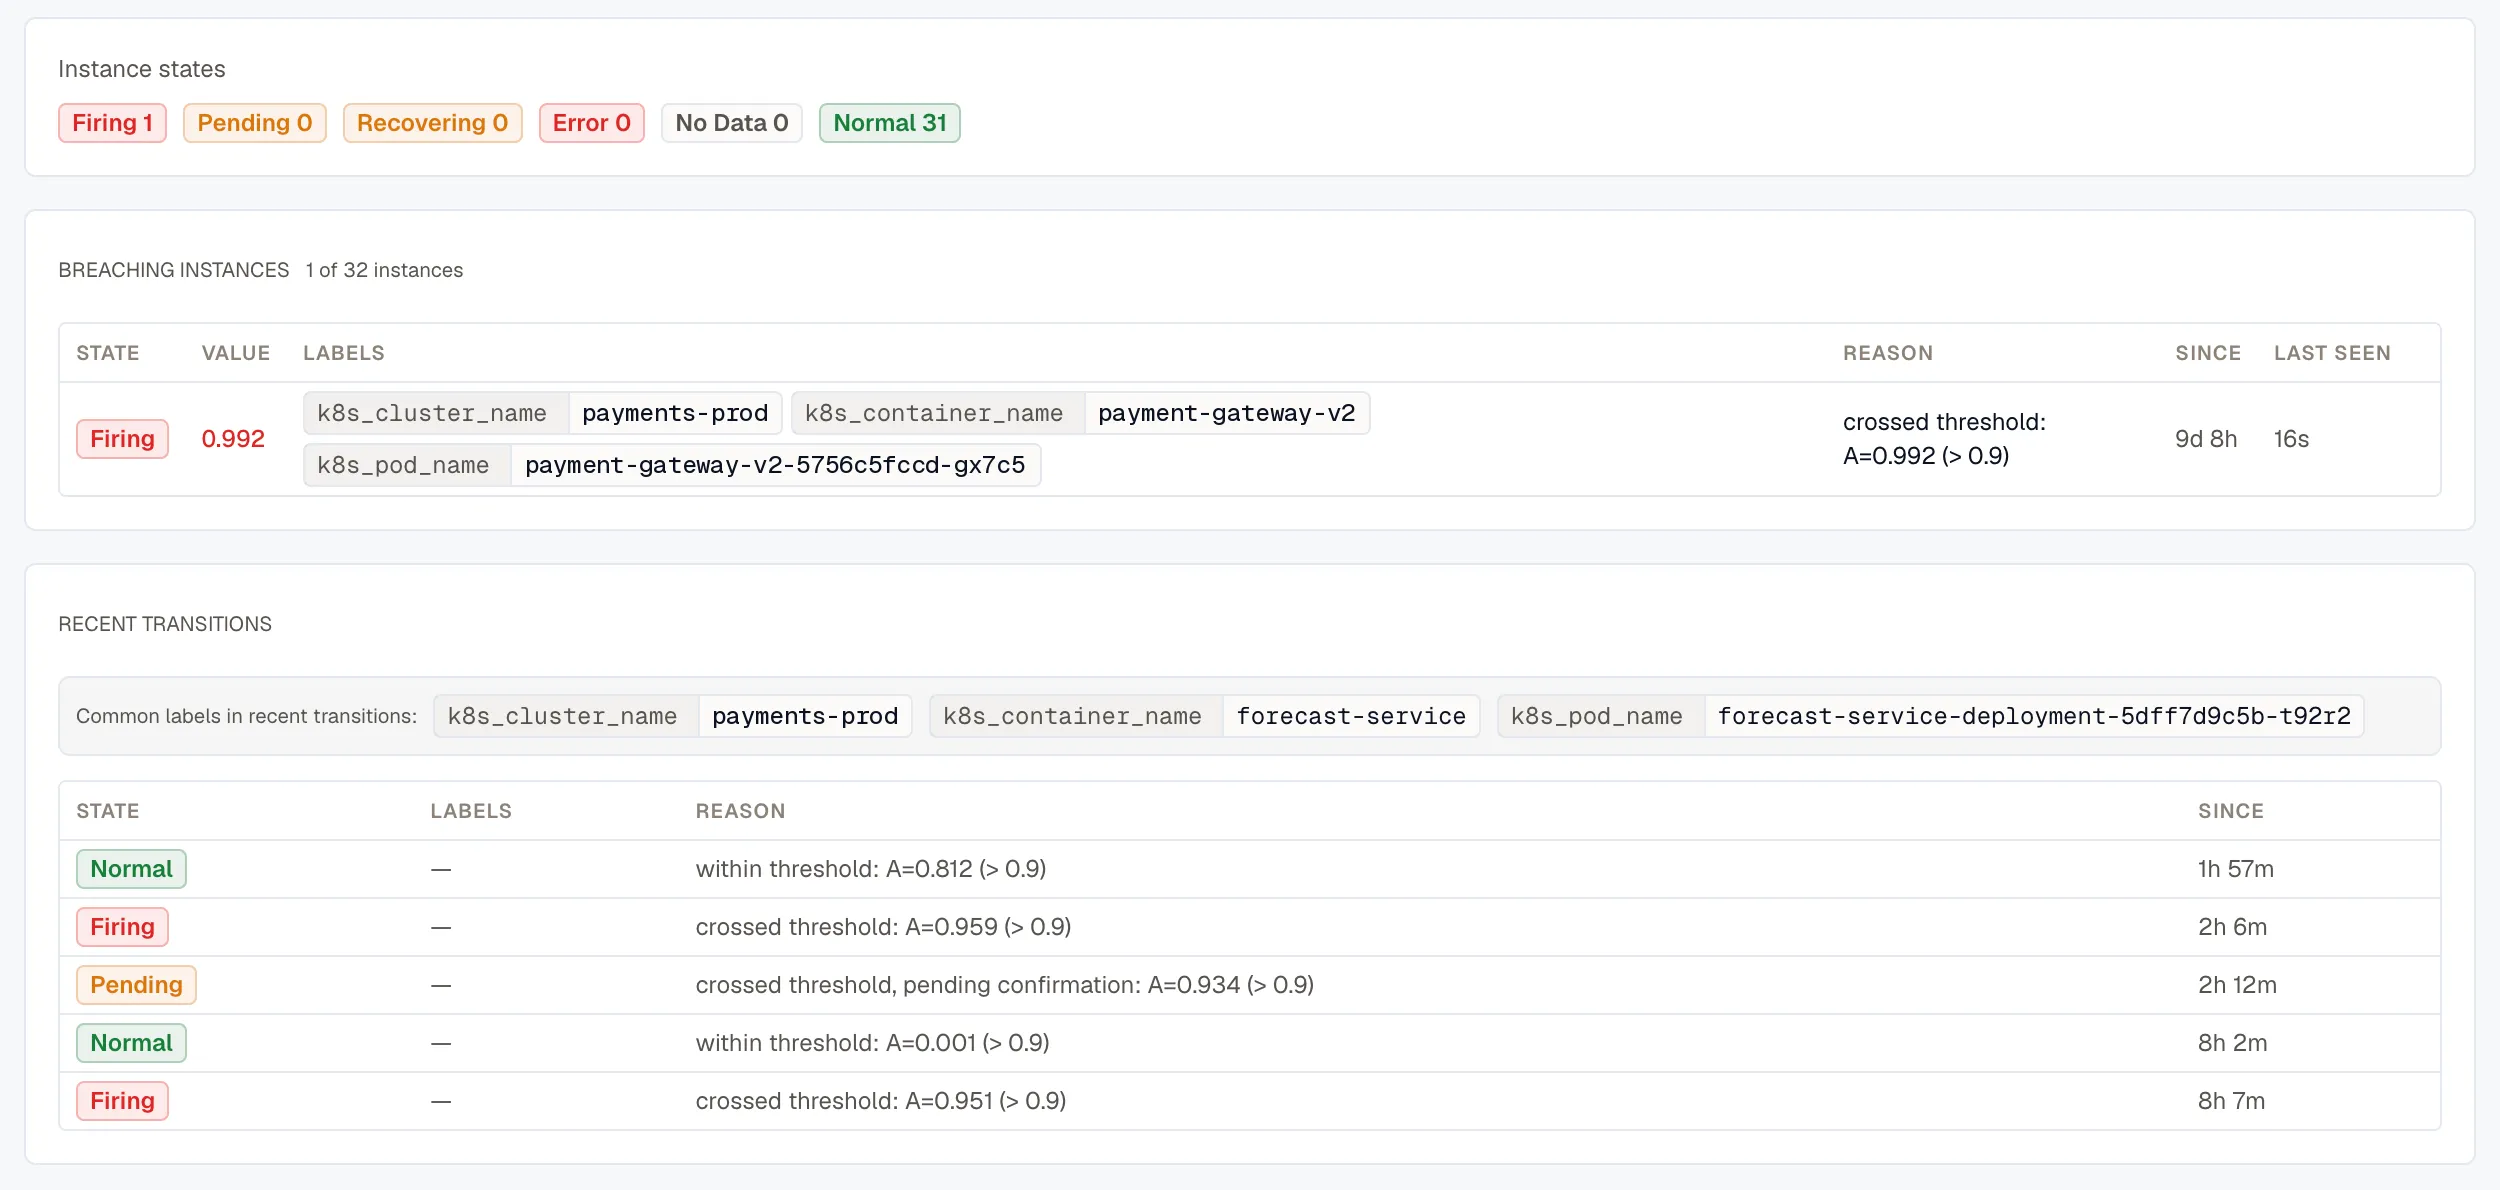The height and width of the screenshot is (1190, 2500).
Task: Click payments-prod in common labels bar
Action: [x=805, y=716]
